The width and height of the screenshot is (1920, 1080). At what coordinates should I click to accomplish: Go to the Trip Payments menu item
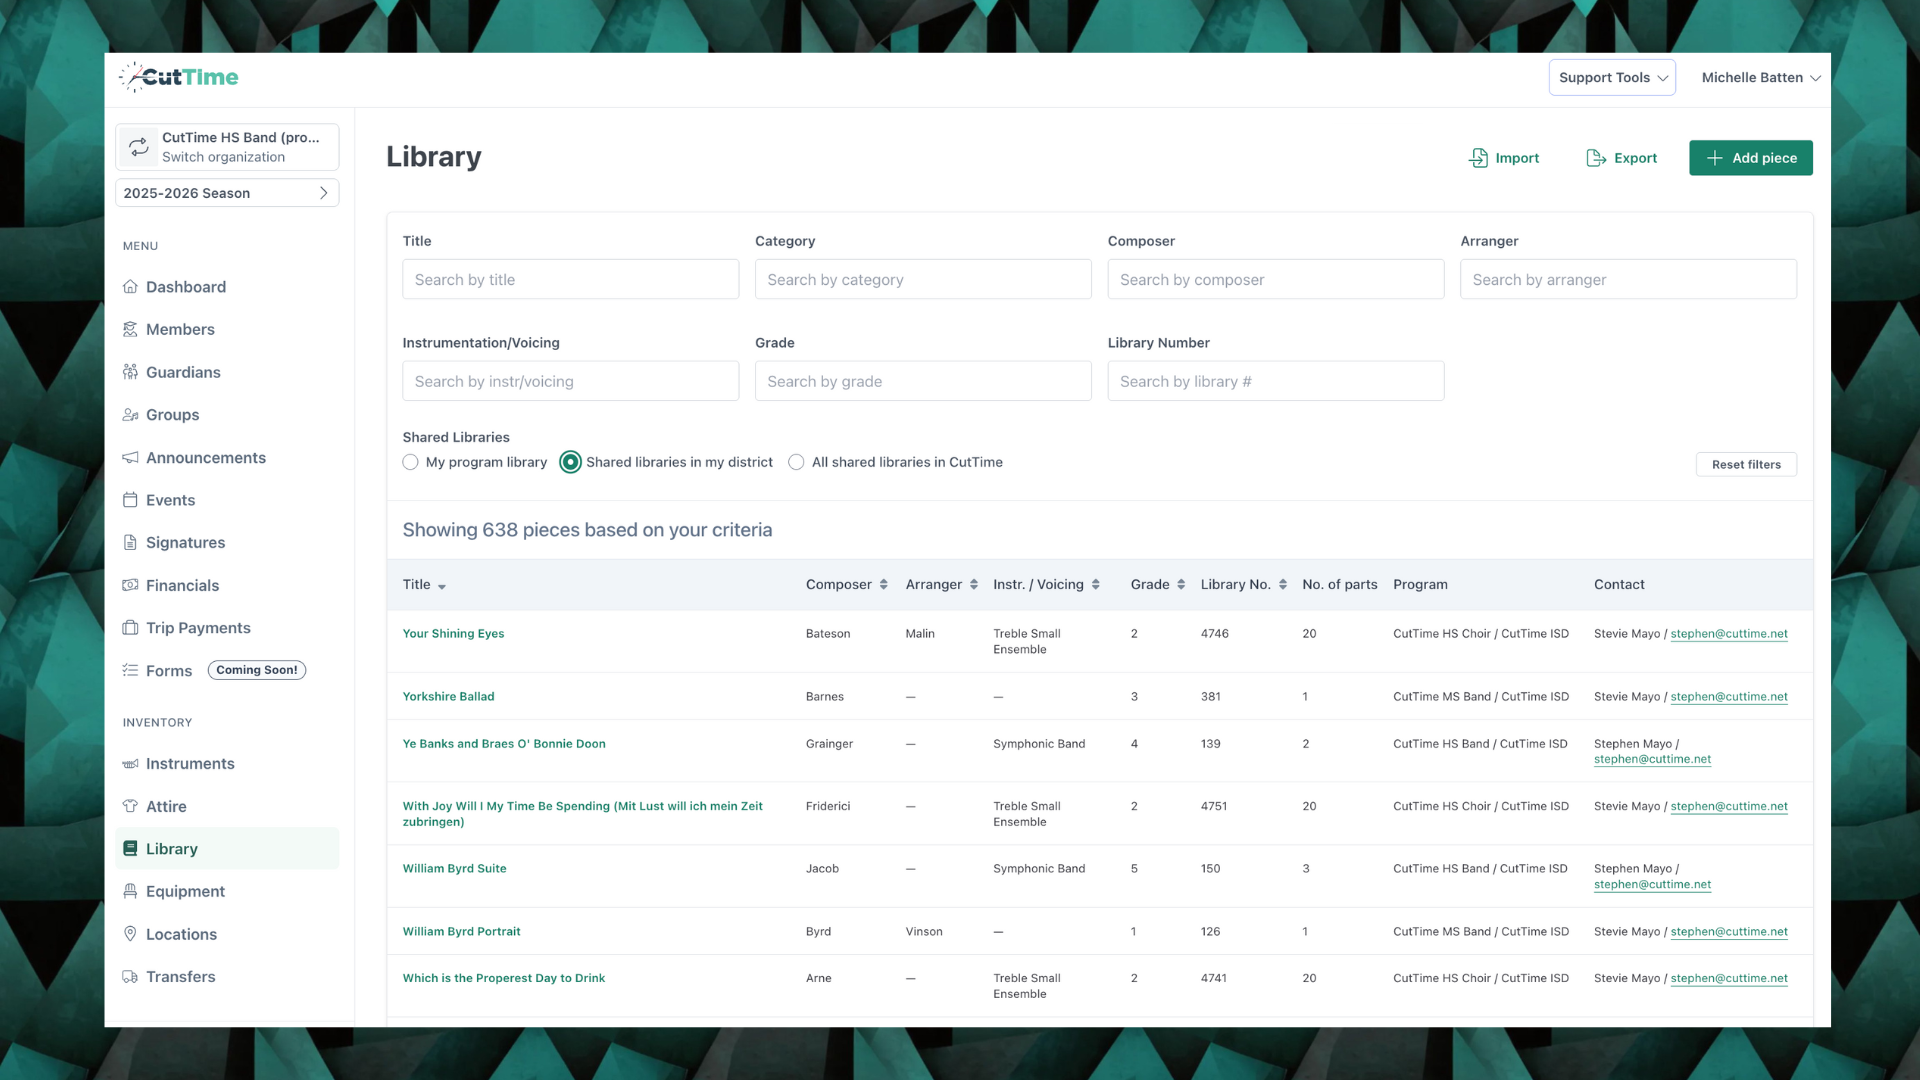(x=197, y=628)
